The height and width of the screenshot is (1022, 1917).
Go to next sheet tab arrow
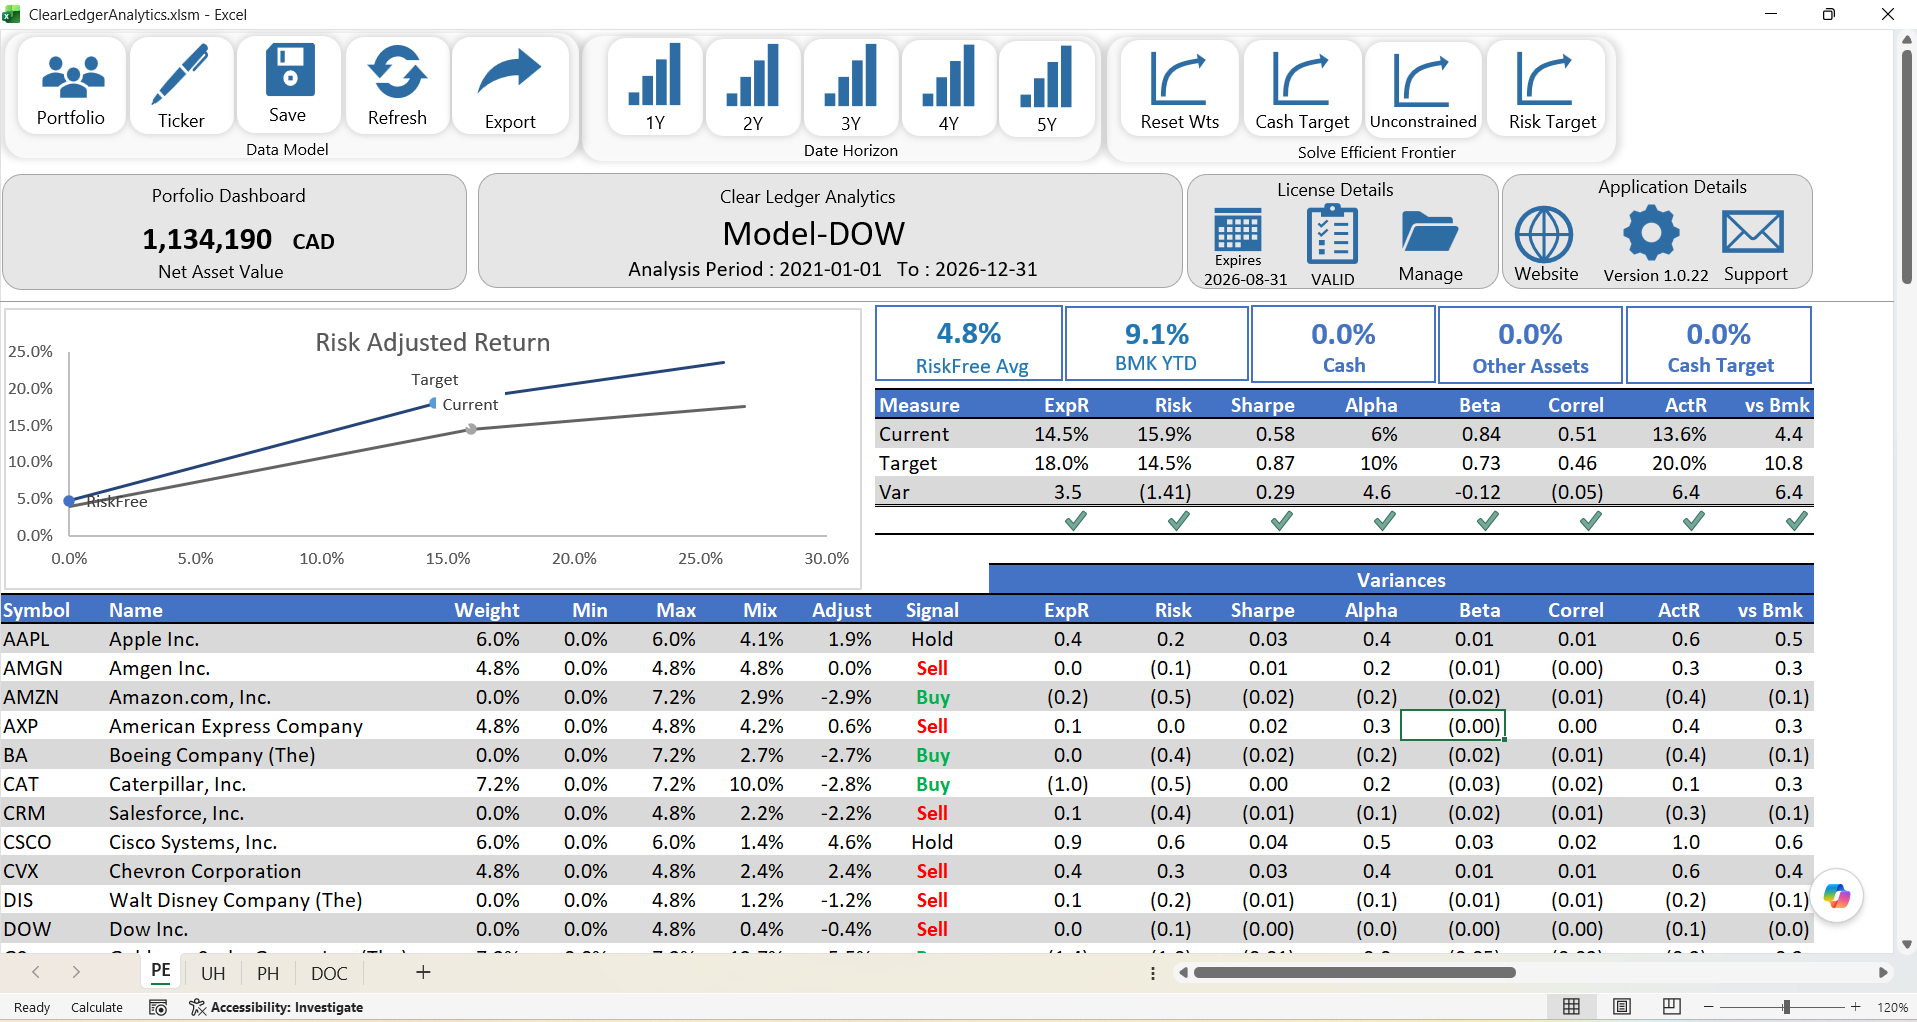click(x=76, y=972)
